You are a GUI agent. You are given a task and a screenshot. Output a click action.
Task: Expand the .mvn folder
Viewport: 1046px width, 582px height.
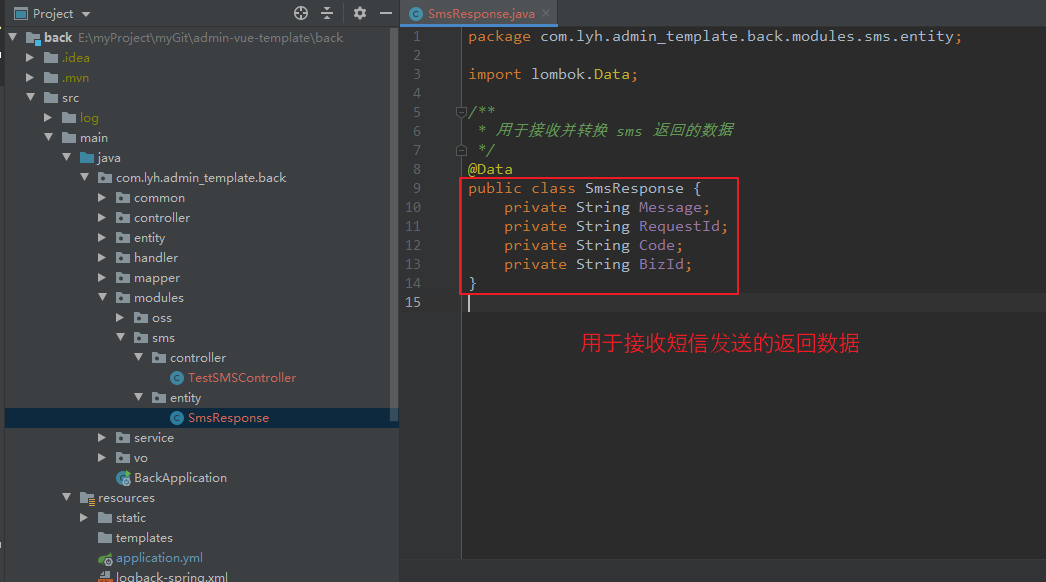click(30, 77)
